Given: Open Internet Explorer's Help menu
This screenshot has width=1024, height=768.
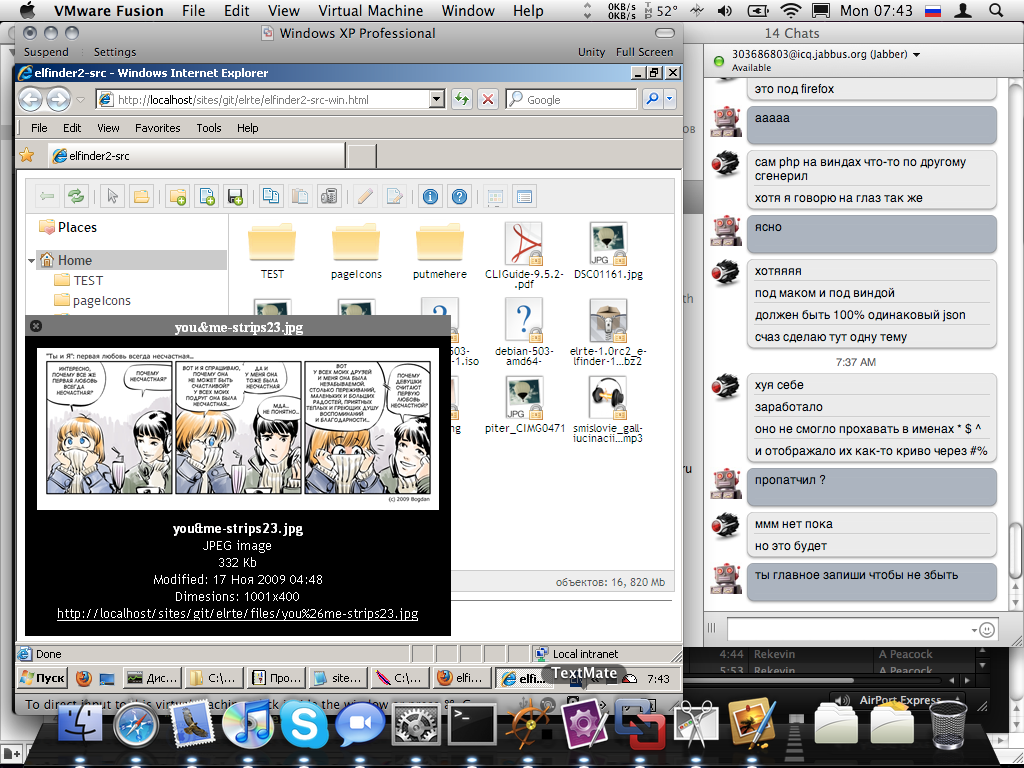Looking at the screenshot, I should tap(248, 128).
